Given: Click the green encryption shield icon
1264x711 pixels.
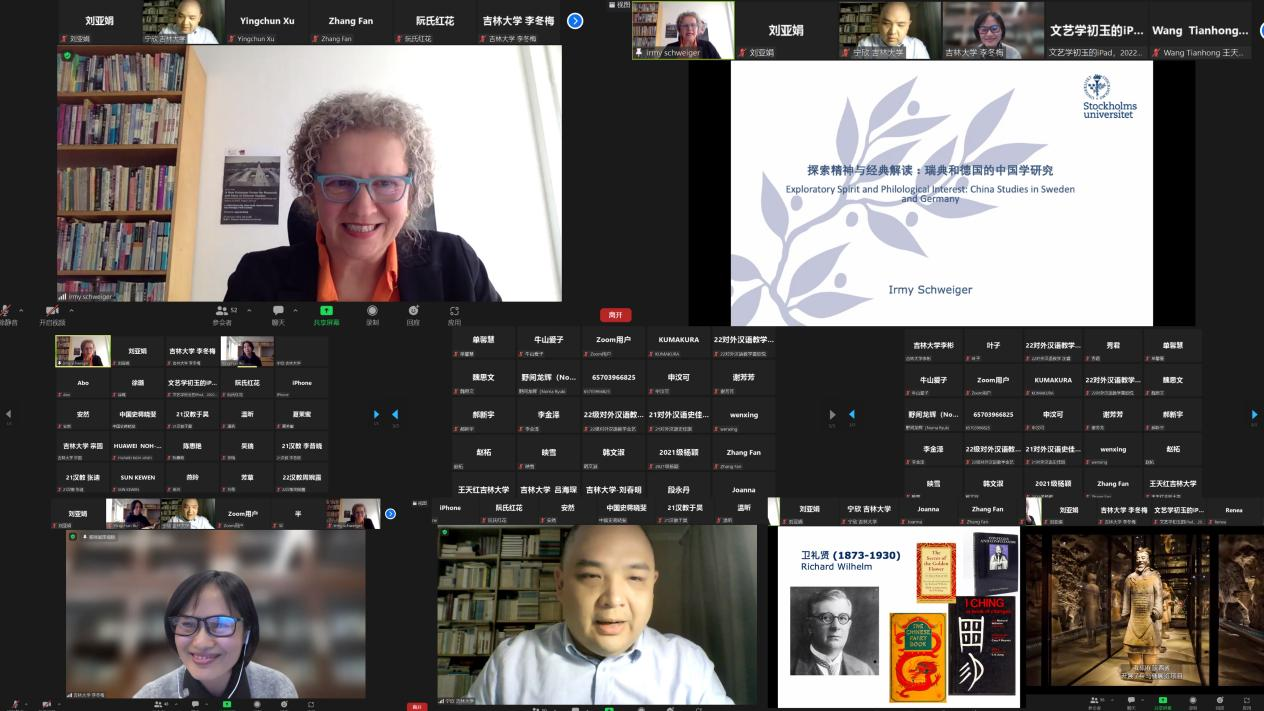Looking at the screenshot, I should pyautogui.click(x=67, y=56).
